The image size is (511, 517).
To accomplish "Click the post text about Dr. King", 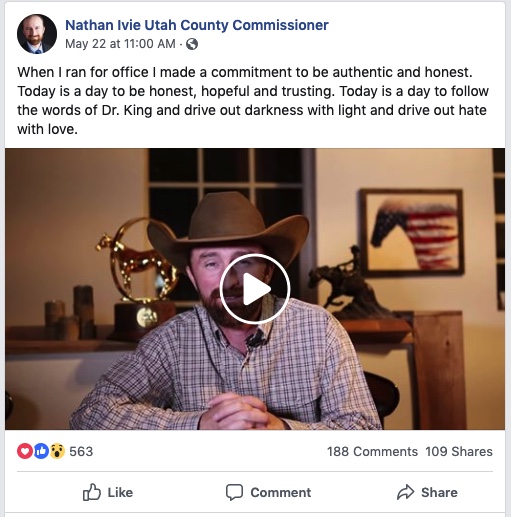I will point(253,101).
